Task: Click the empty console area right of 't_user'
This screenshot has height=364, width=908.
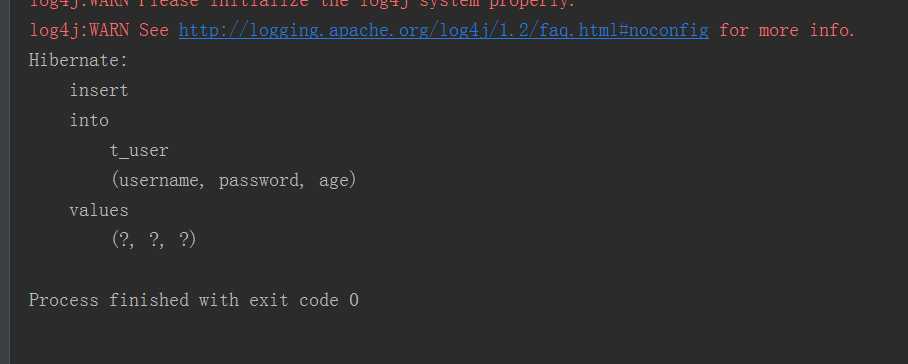Action: 539,150
